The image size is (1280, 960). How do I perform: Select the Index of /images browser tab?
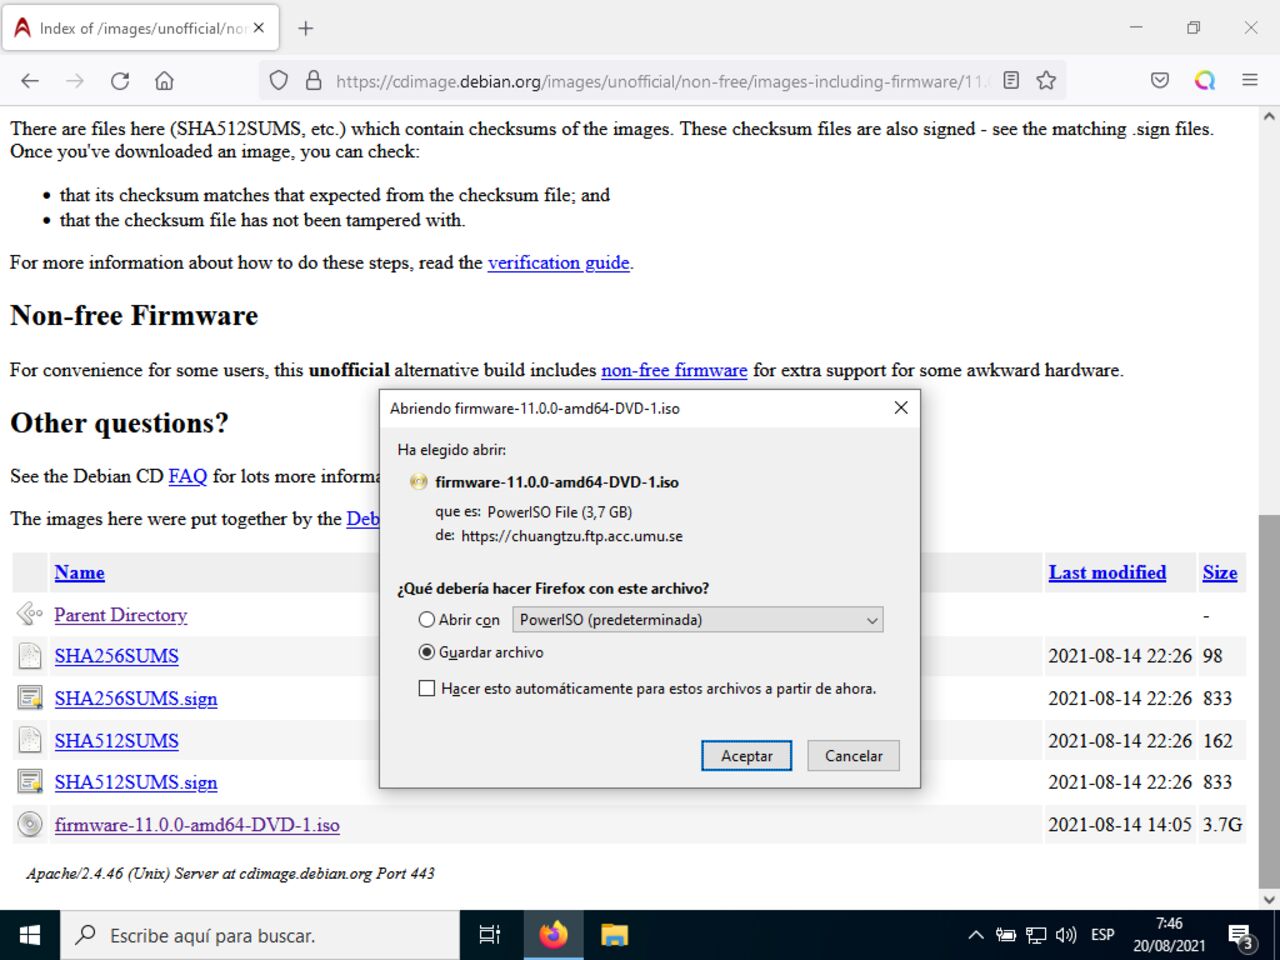[141, 28]
